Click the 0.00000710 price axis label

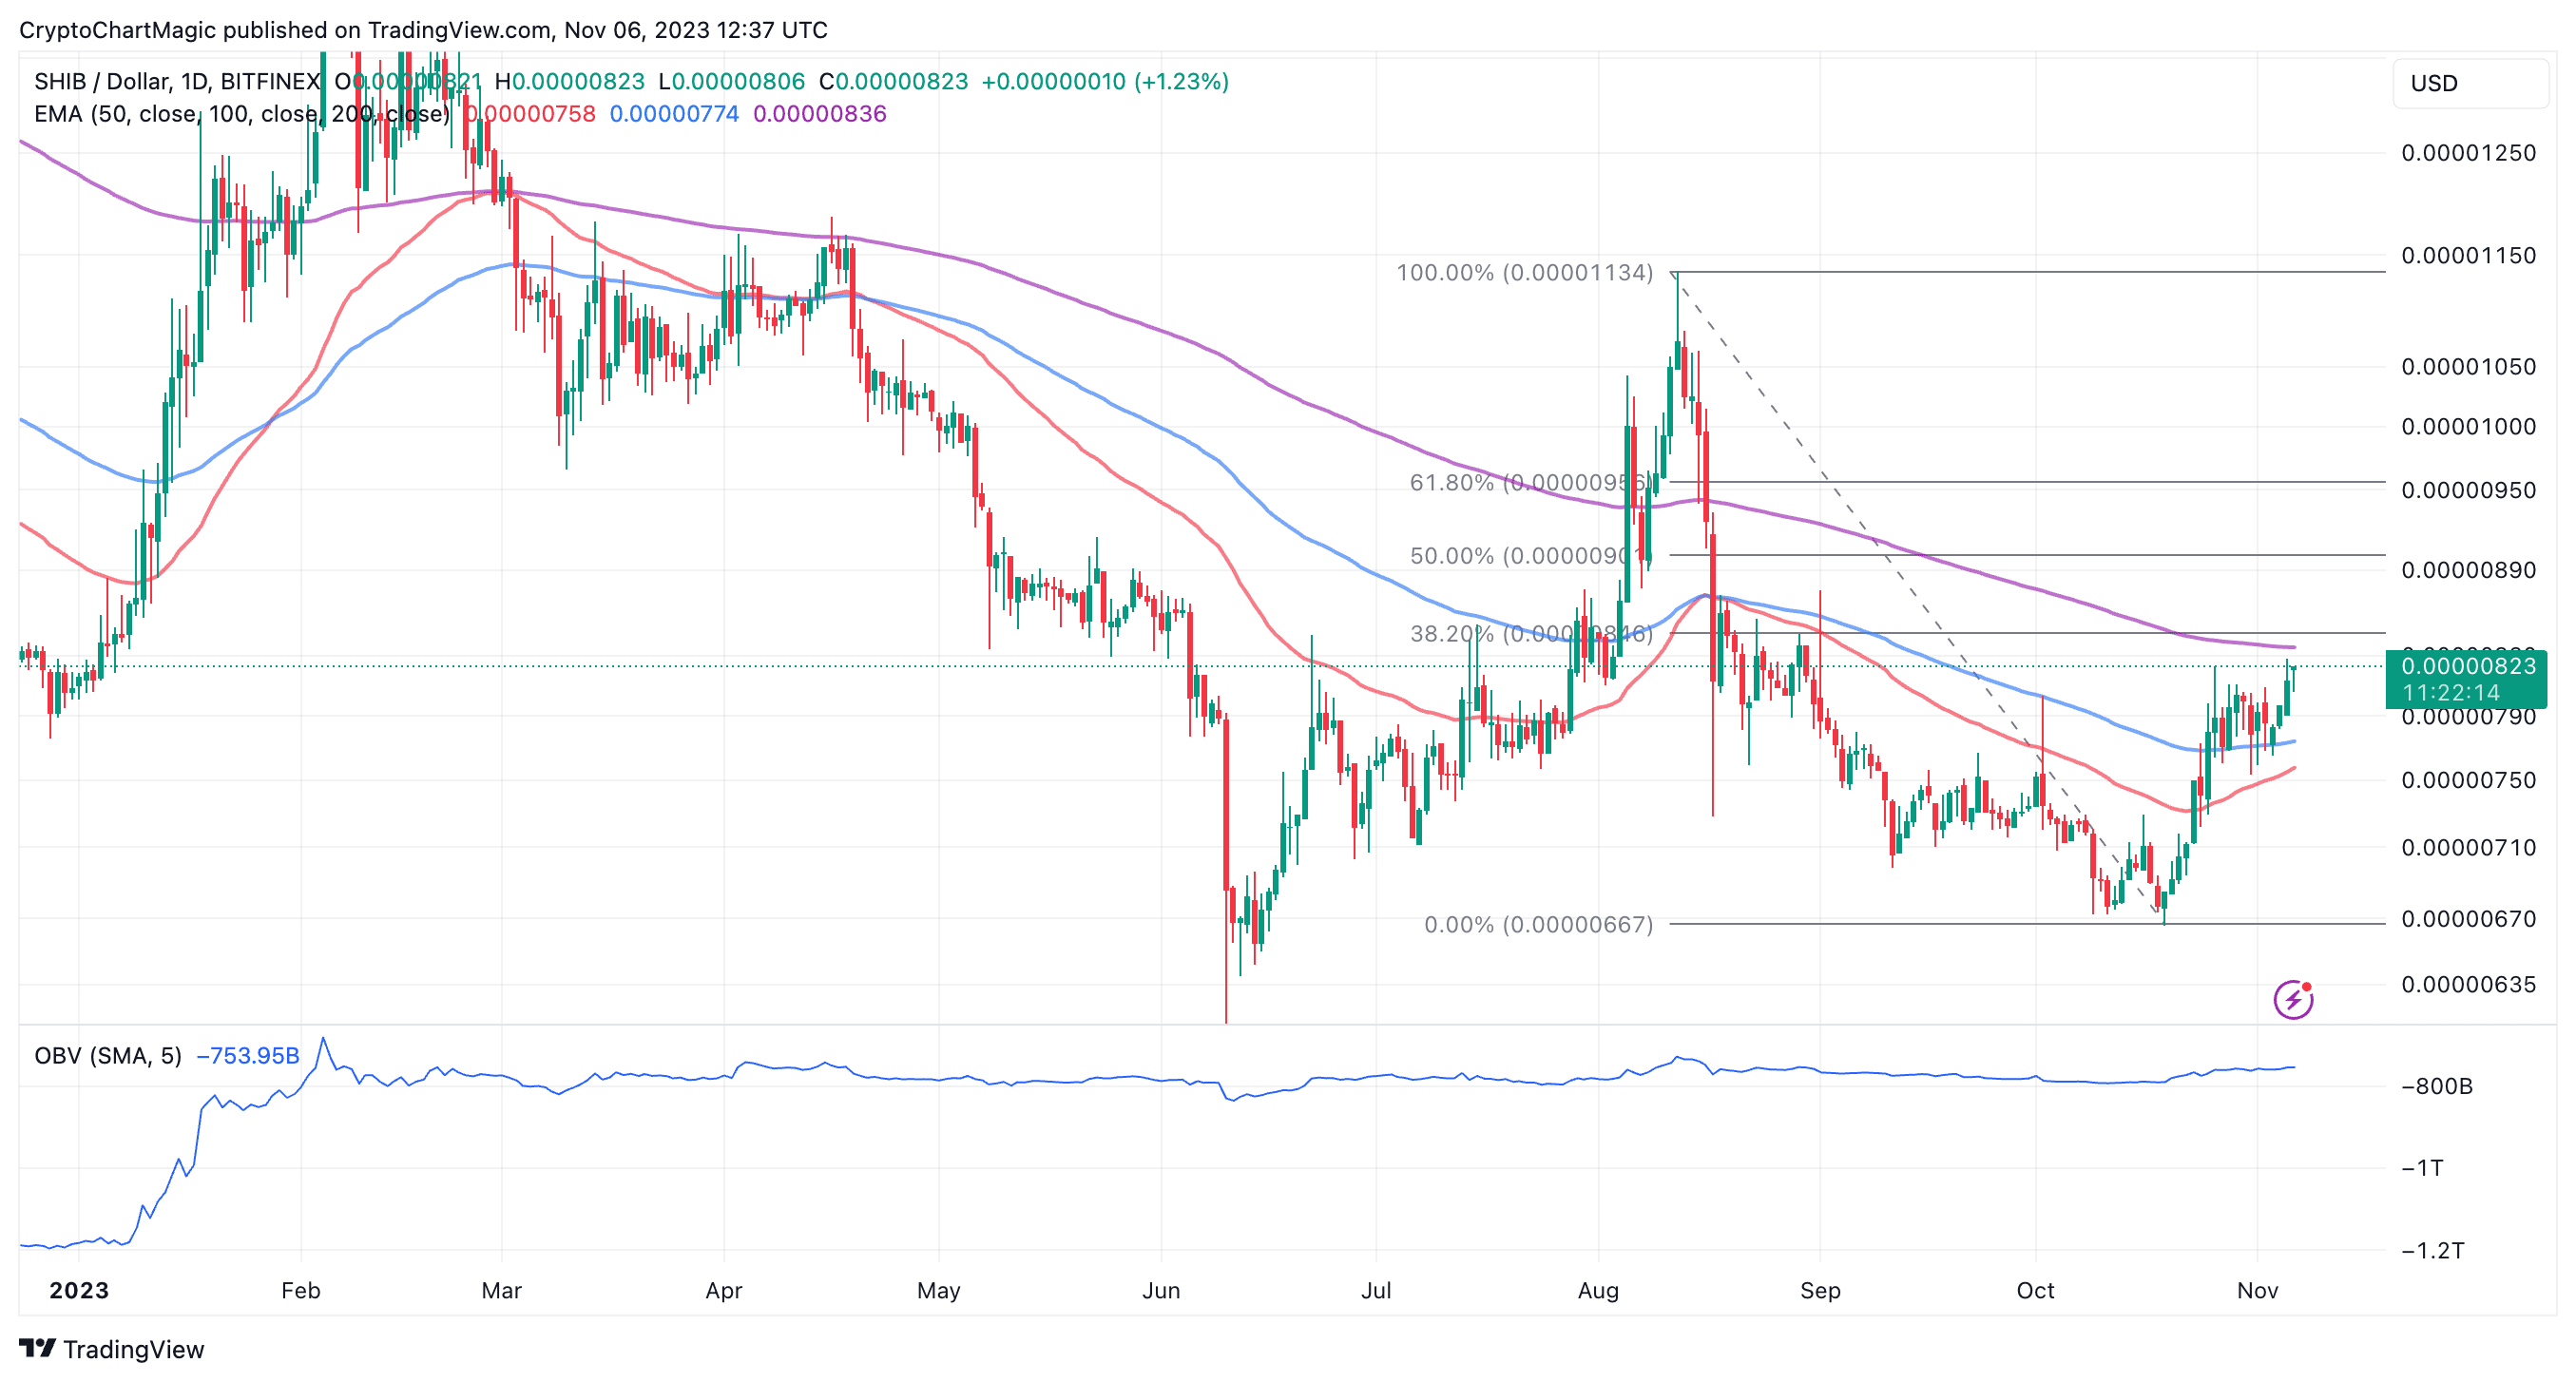point(2468,848)
